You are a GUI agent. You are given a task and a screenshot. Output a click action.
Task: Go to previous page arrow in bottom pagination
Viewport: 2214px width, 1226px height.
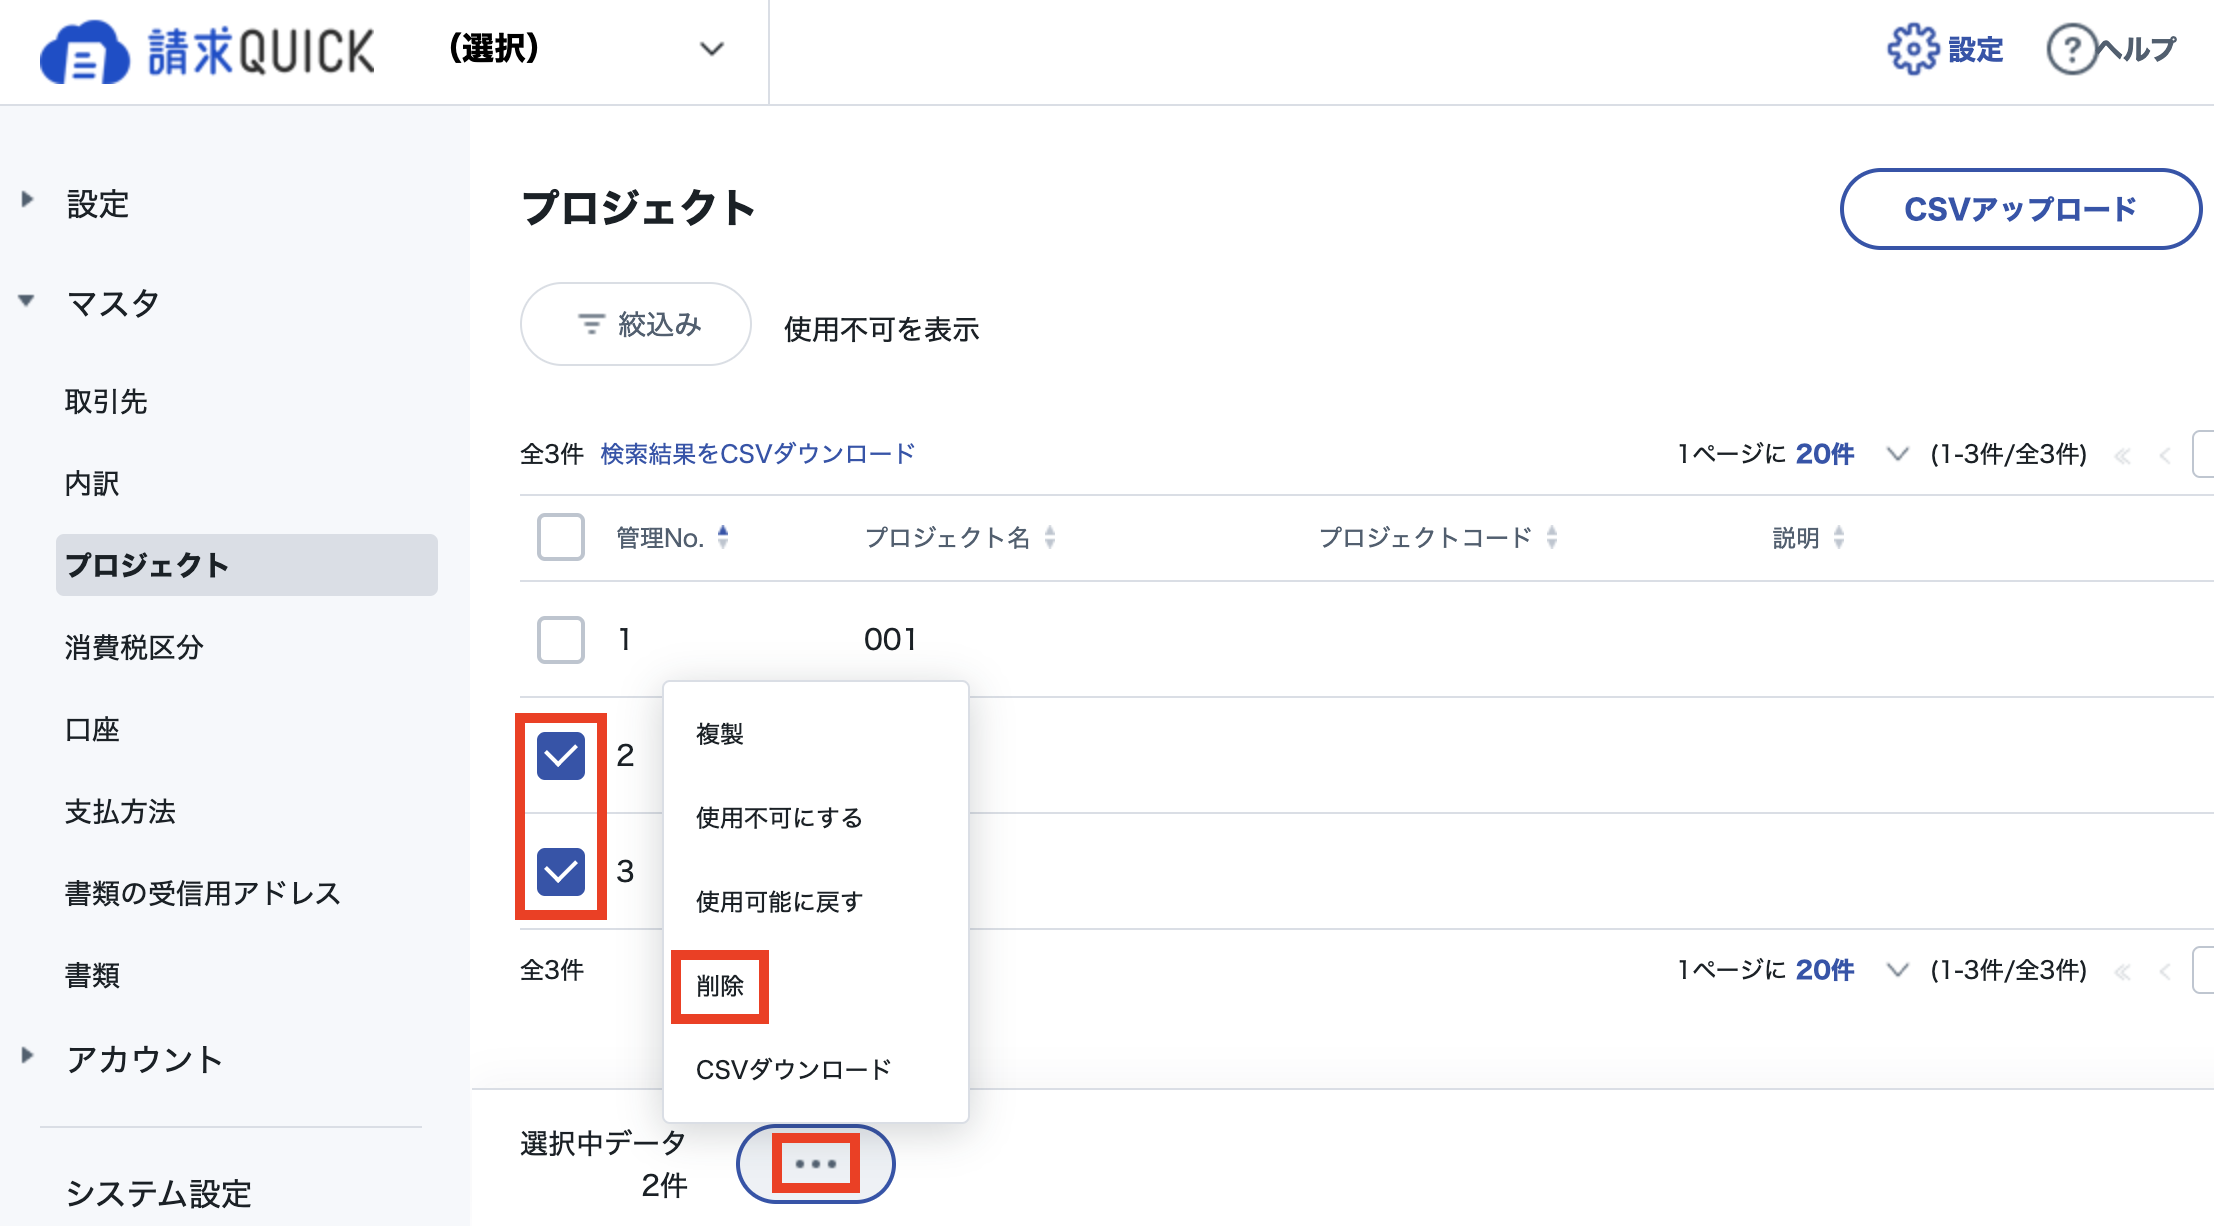[2164, 971]
